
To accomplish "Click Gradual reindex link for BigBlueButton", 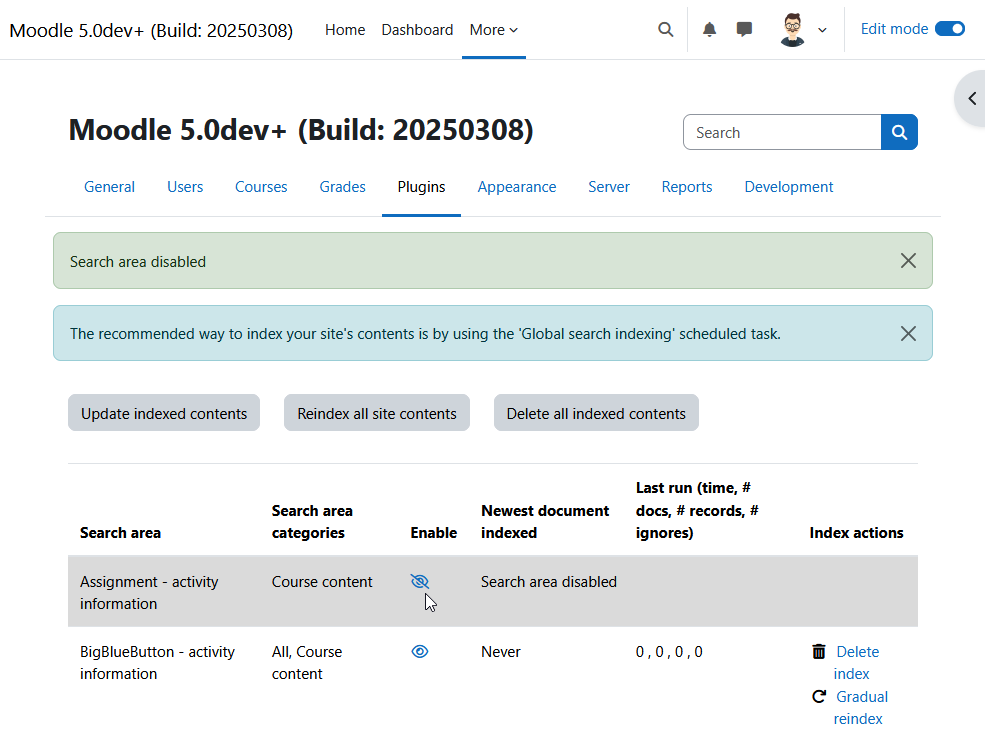I will [x=861, y=708].
